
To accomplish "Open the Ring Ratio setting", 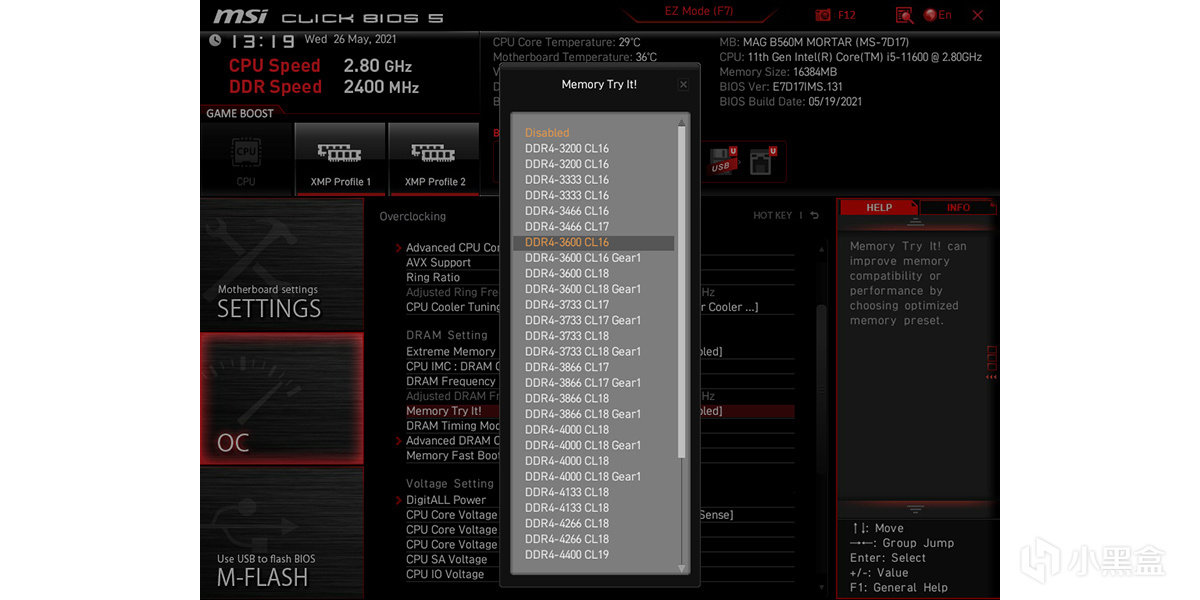I will tap(433, 278).
